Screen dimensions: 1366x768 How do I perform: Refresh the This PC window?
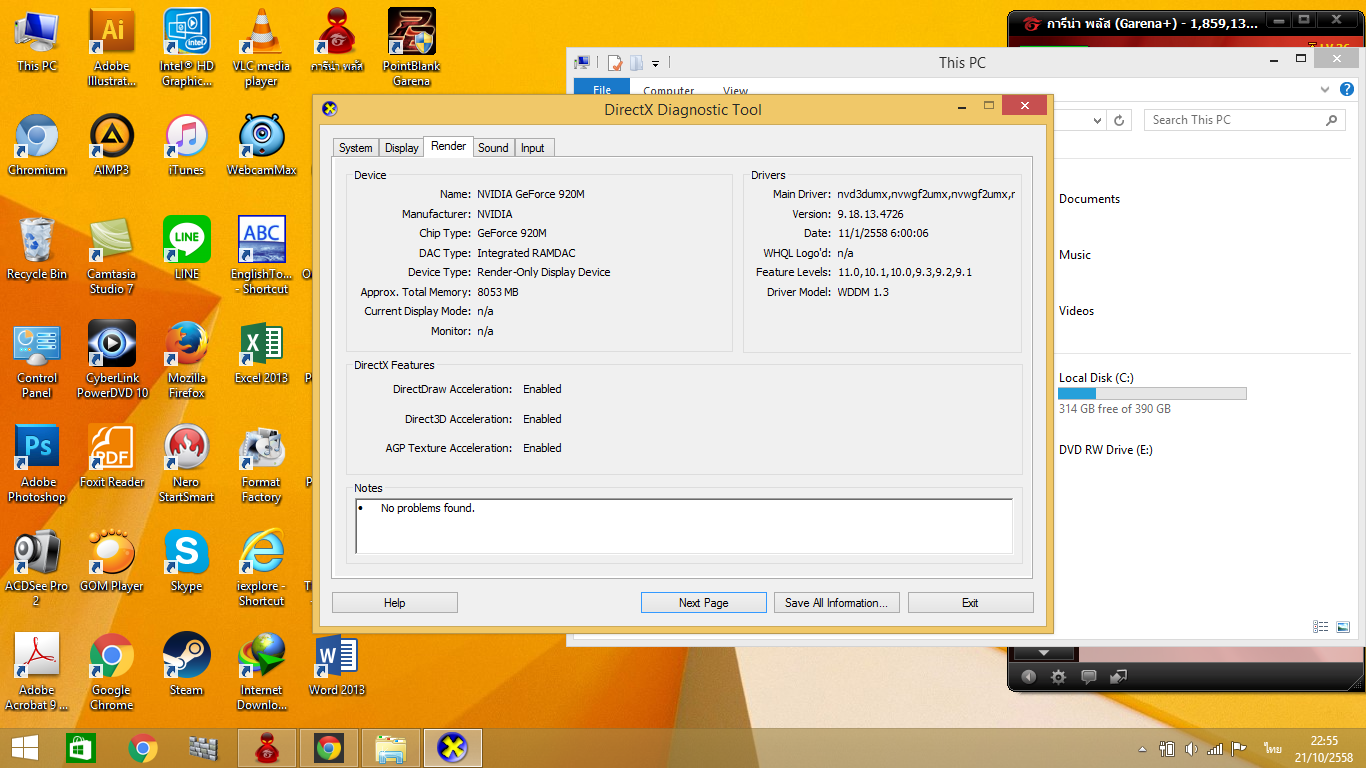(x=1120, y=120)
